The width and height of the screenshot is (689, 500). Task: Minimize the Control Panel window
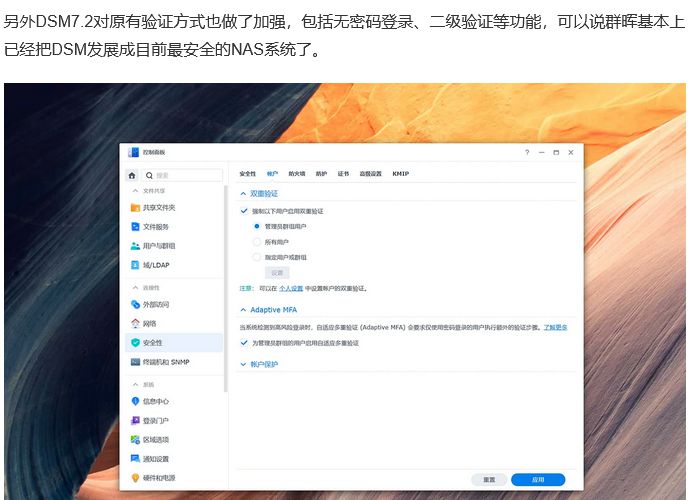coord(541,152)
